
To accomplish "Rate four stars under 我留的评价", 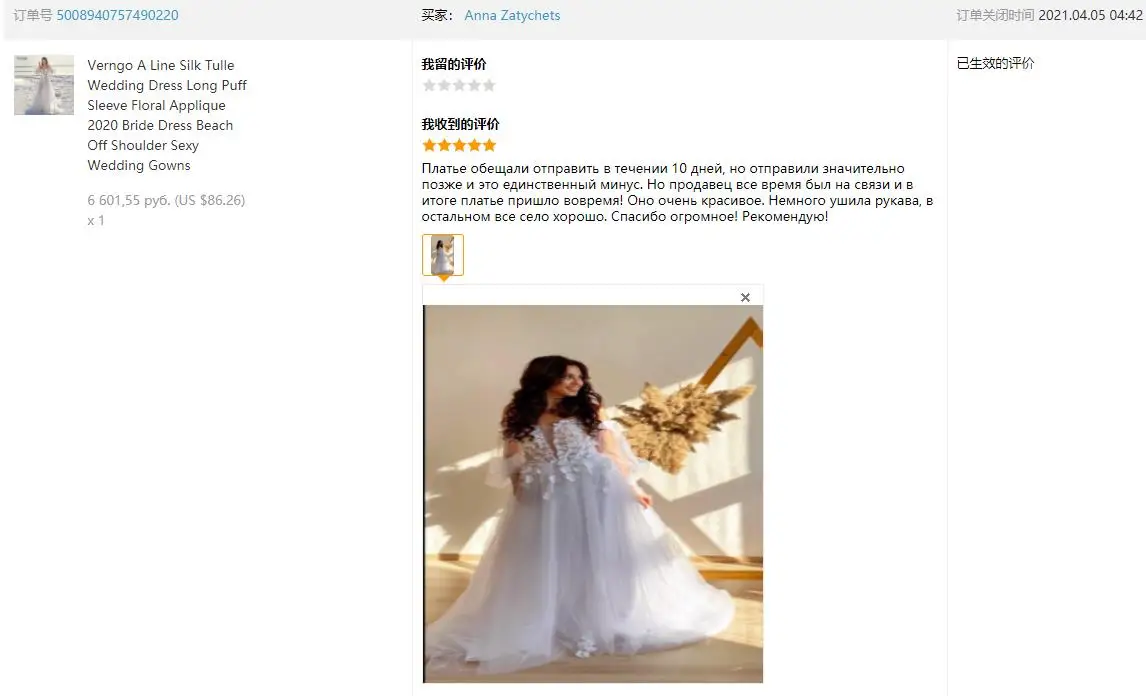I will coord(474,86).
